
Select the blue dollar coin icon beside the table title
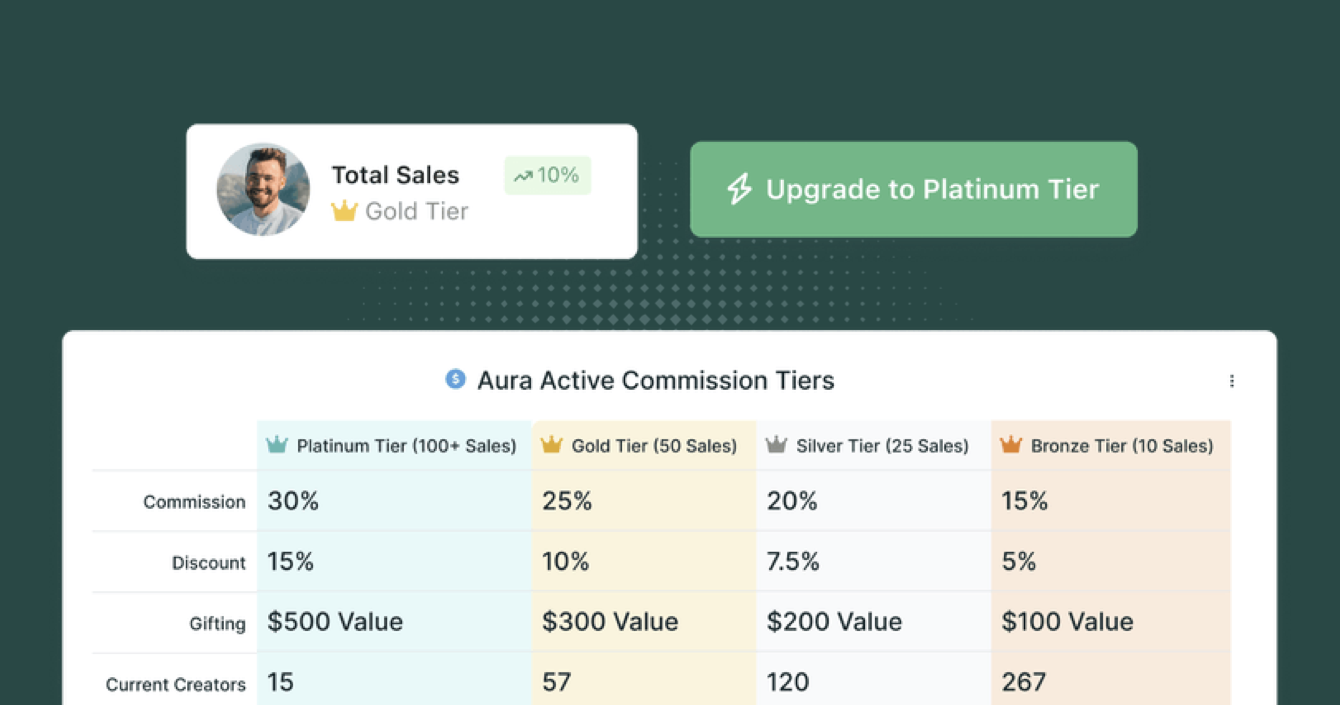(455, 380)
